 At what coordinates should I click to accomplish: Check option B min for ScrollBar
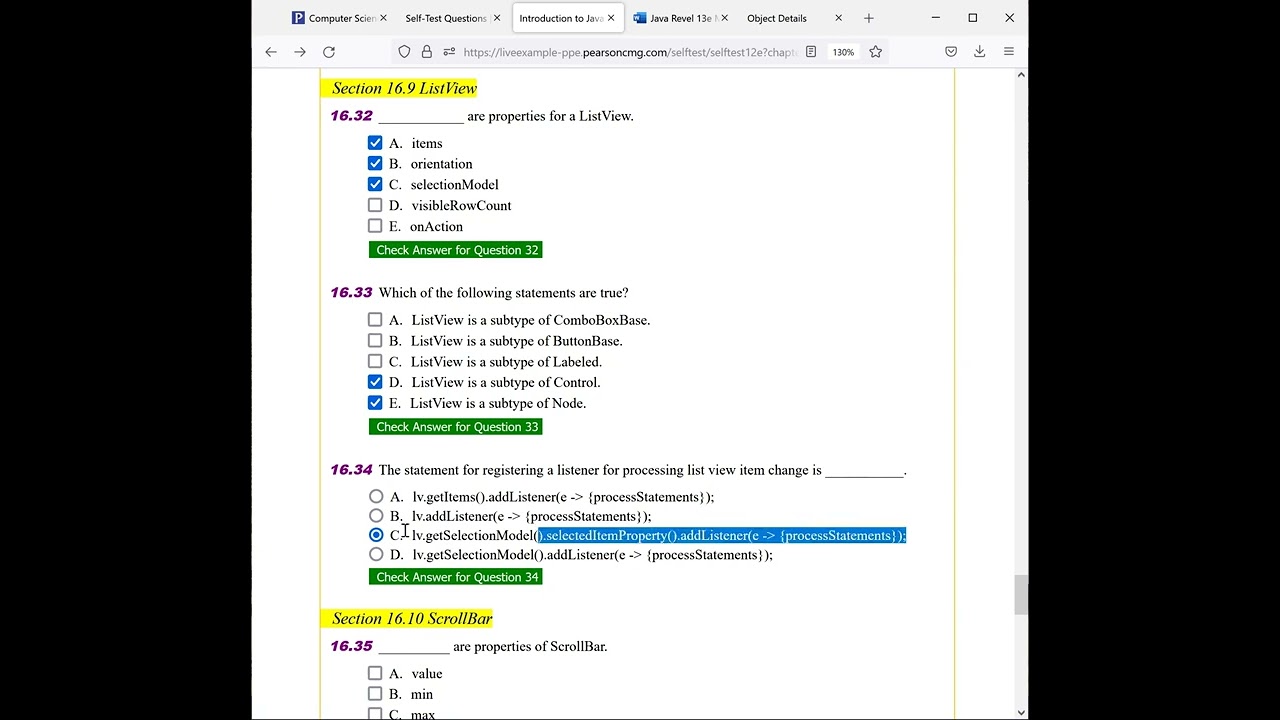[375, 694]
